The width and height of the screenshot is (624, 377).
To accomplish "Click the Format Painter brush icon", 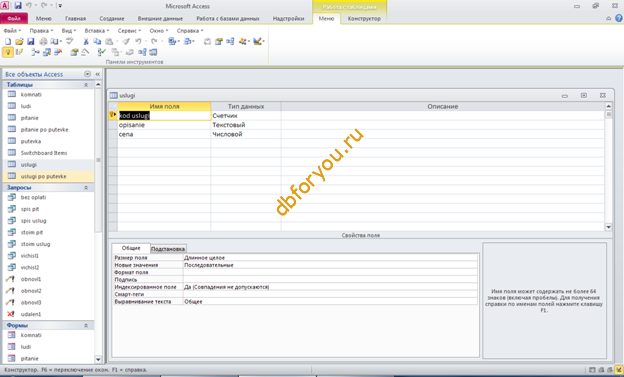I will click(x=126, y=41).
